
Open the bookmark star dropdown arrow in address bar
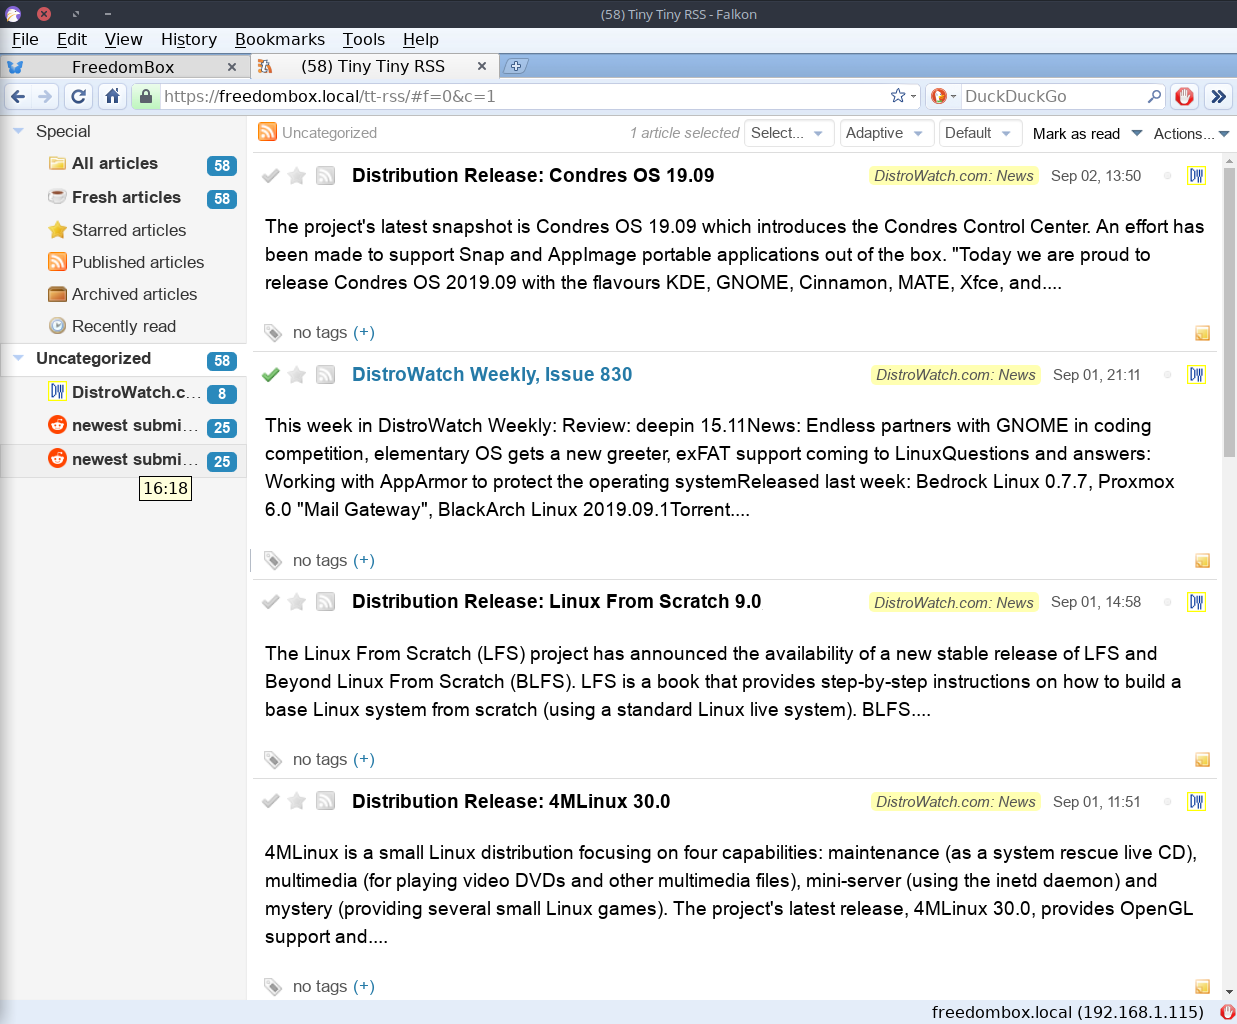(914, 97)
